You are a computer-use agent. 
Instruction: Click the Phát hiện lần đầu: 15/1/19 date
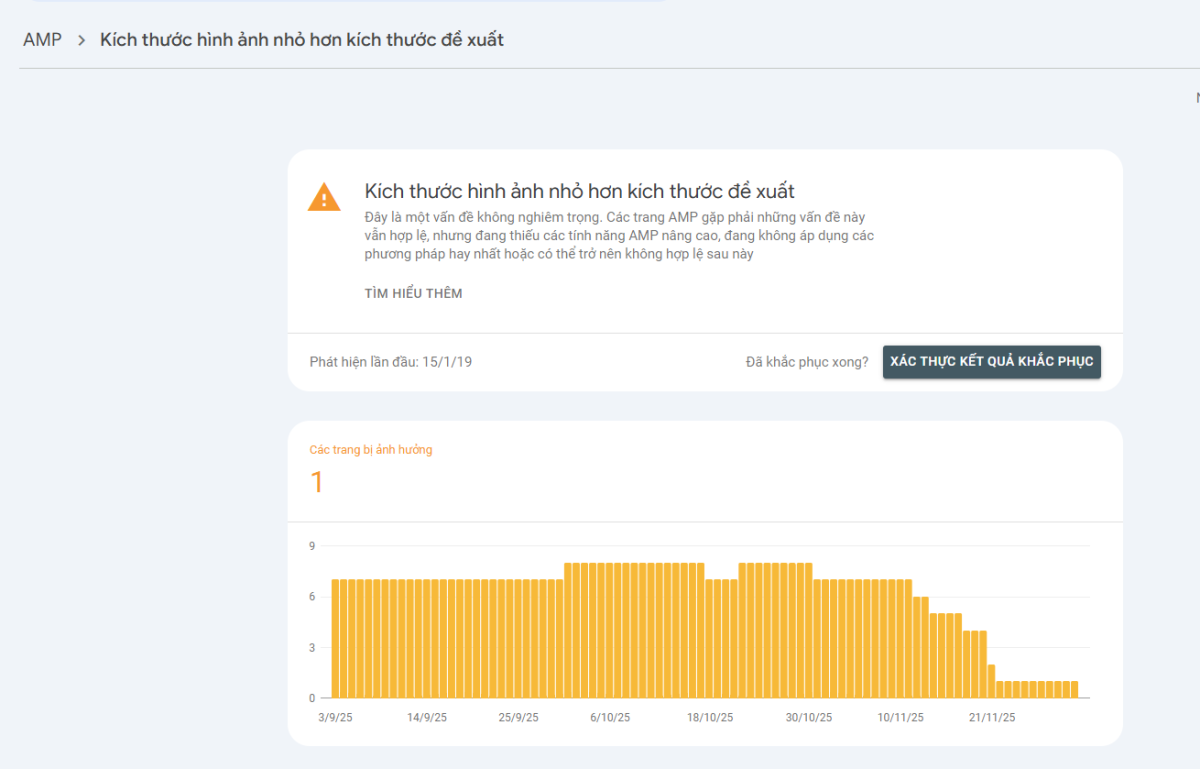390,361
